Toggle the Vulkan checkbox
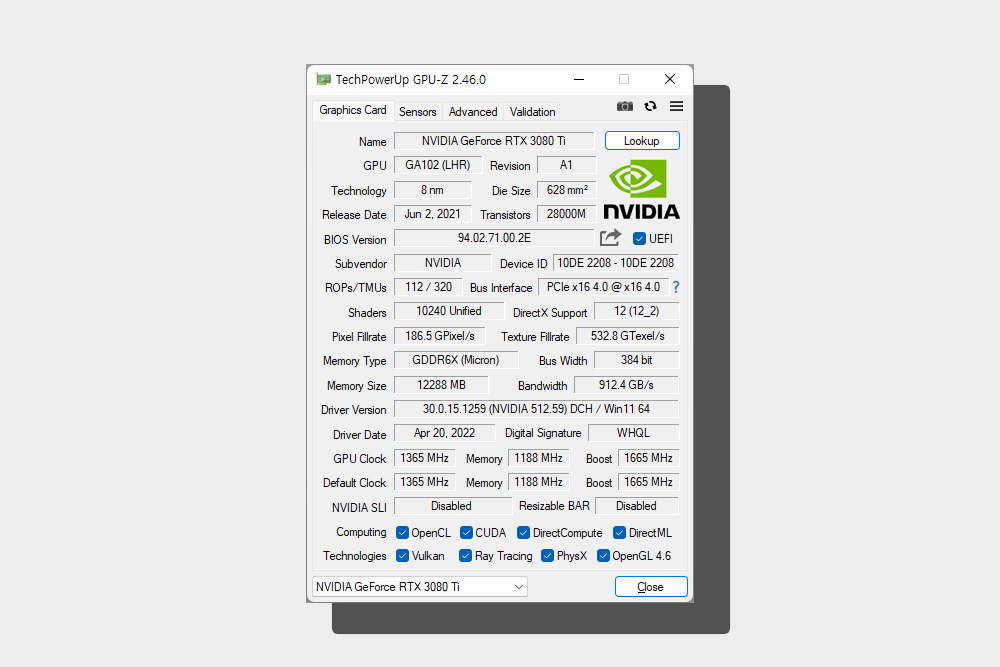This screenshot has height=667, width=1000. tap(402, 555)
